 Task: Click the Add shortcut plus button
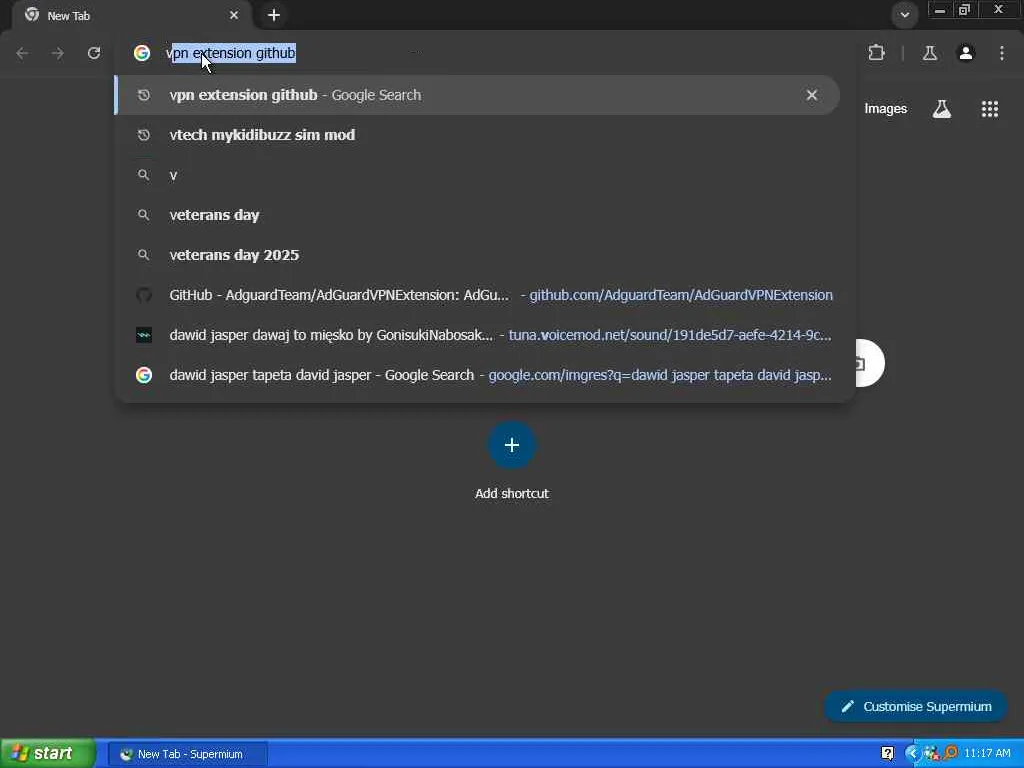point(512,445)
